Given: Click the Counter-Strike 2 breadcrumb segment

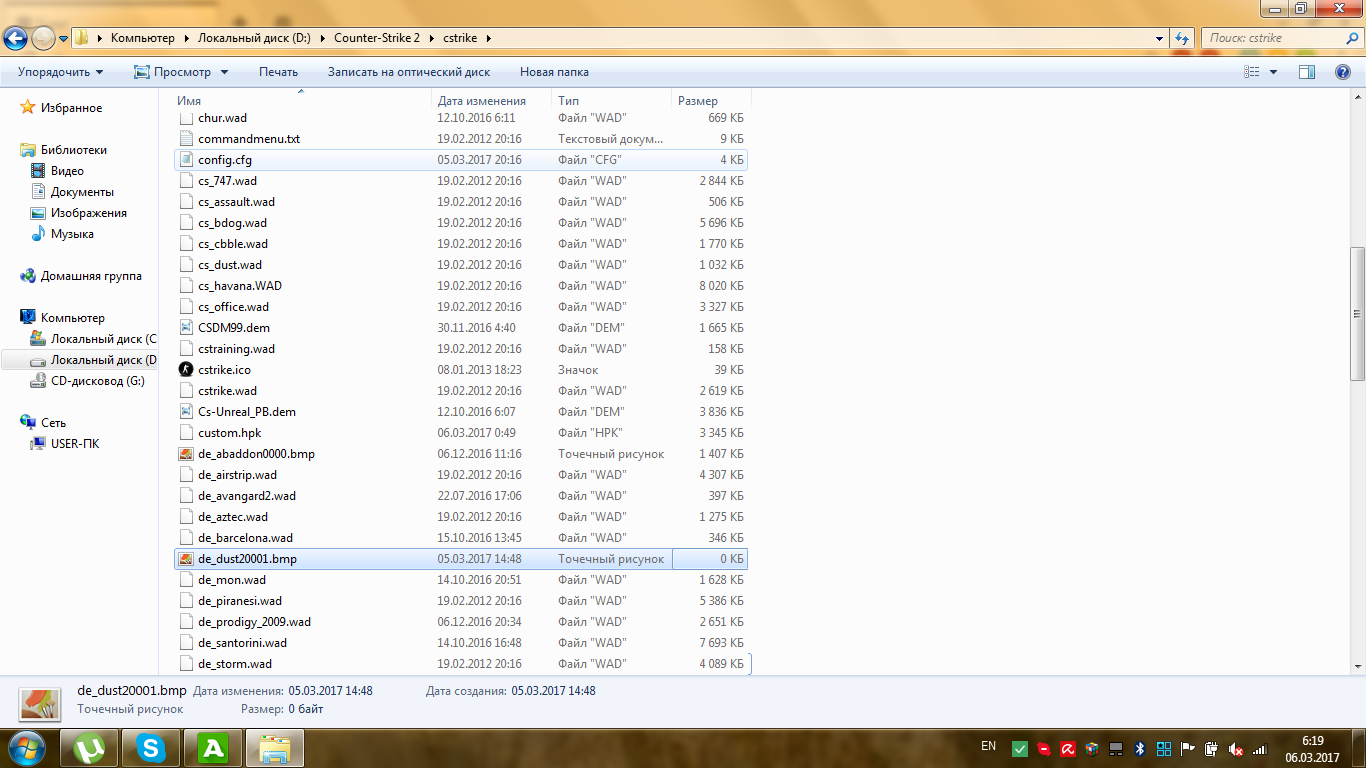Looking at the screenshot, I should pyautogui.click(x=376, y=38).
